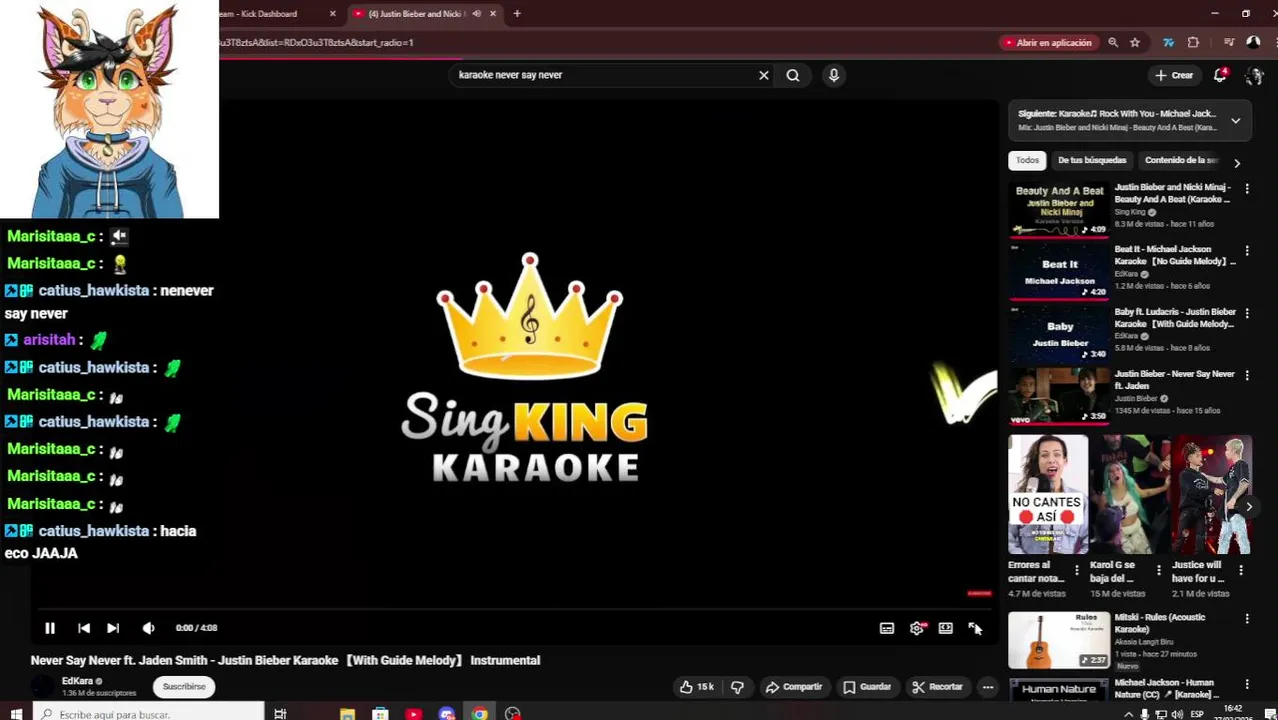Open options for Beat It karaoke video
The width and height of the screenshot is (1278, 720).
tap(1247, 250)
